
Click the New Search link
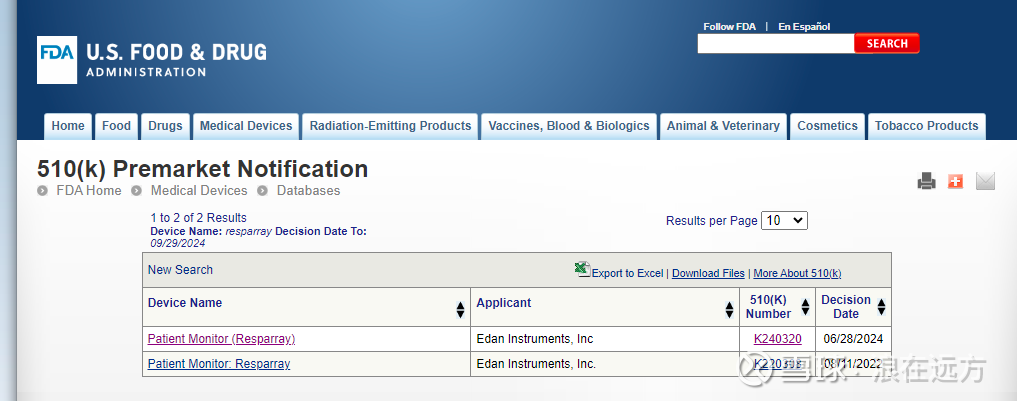click(x=180, y=270)
